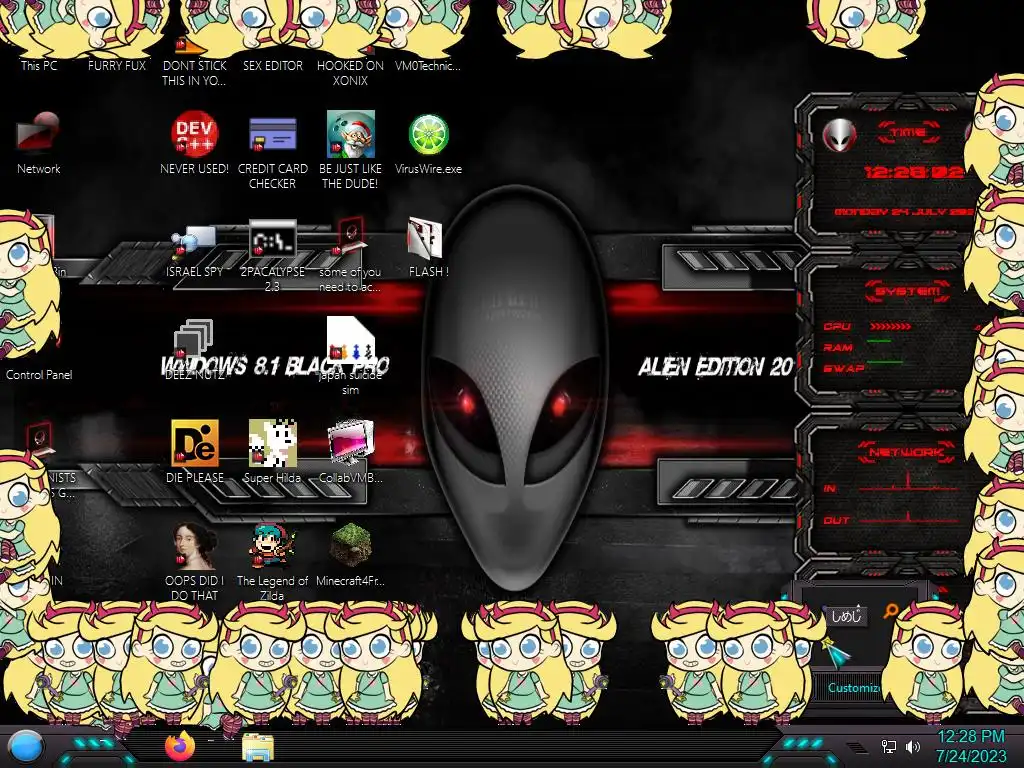The height and width of the screenshot is (768, 1024).
Task: Open Firefox from the taskbar
Action: pyautogui.click(x=180, y=746)
